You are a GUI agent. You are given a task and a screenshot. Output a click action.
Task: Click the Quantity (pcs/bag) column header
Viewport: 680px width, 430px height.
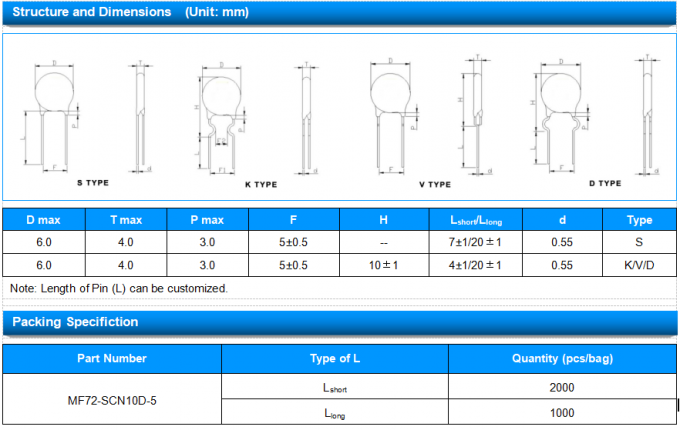pyautogui.click(x=562, y=358)
